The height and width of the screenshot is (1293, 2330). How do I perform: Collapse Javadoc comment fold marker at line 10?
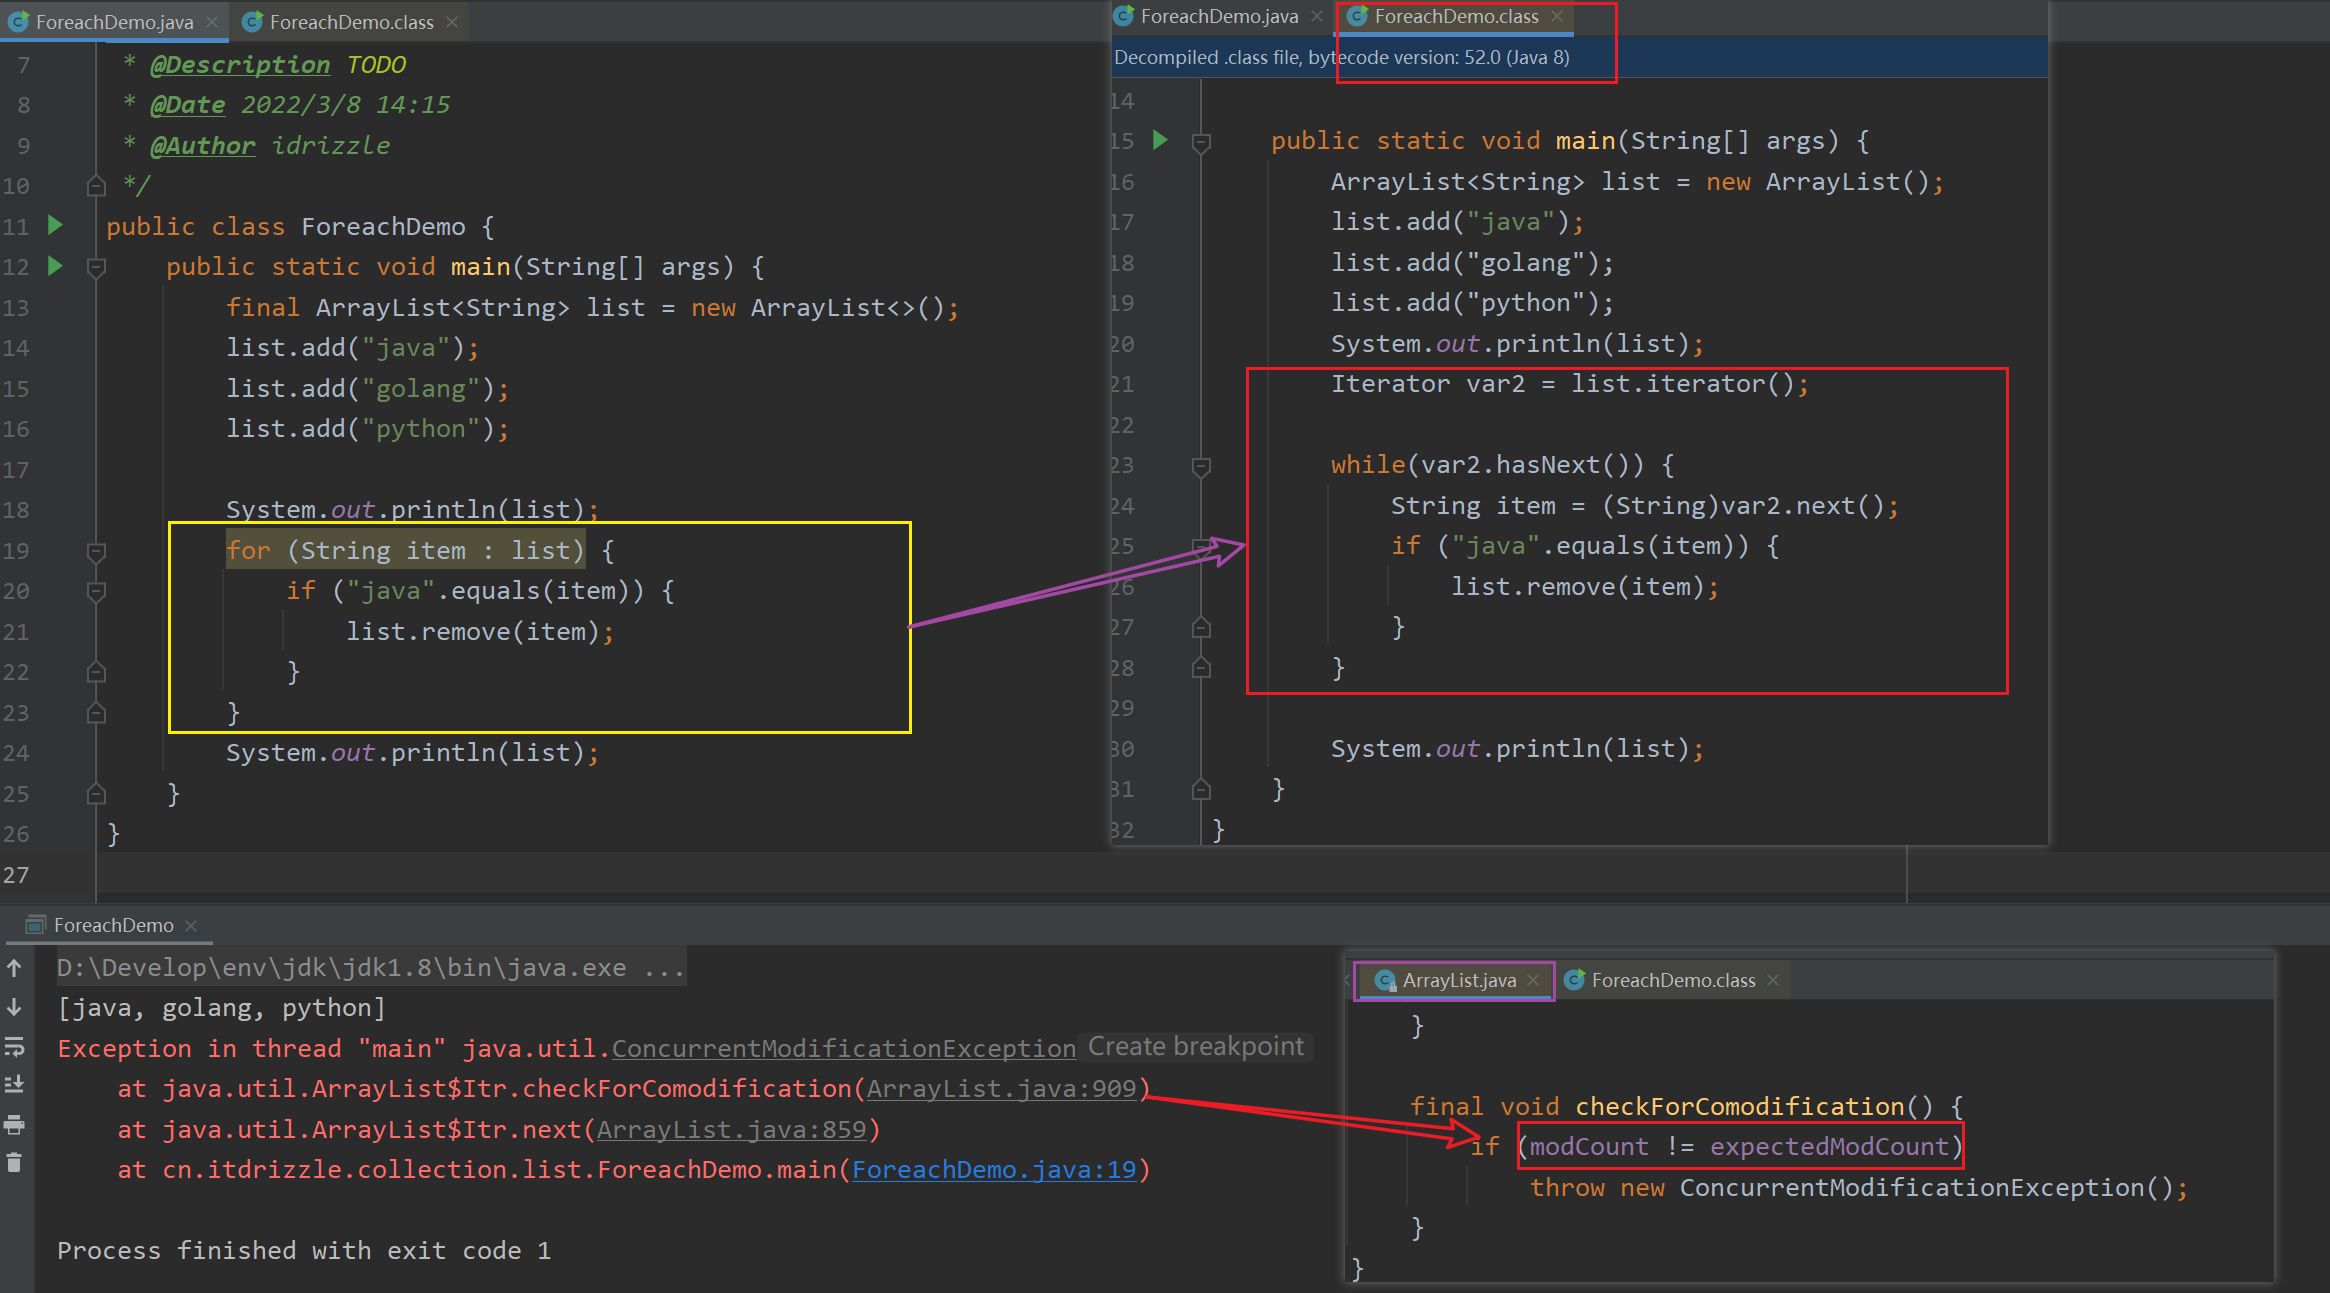[x=96, y=186]
